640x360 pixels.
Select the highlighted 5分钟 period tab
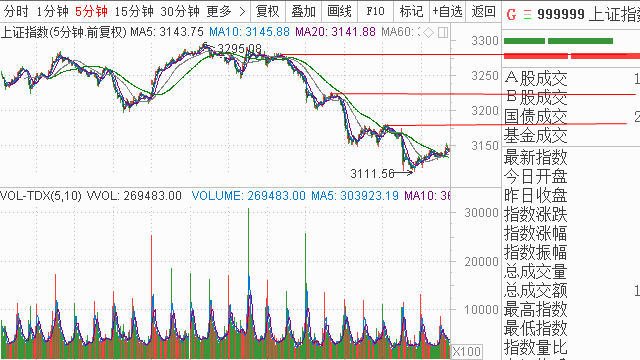coord(91,11)
